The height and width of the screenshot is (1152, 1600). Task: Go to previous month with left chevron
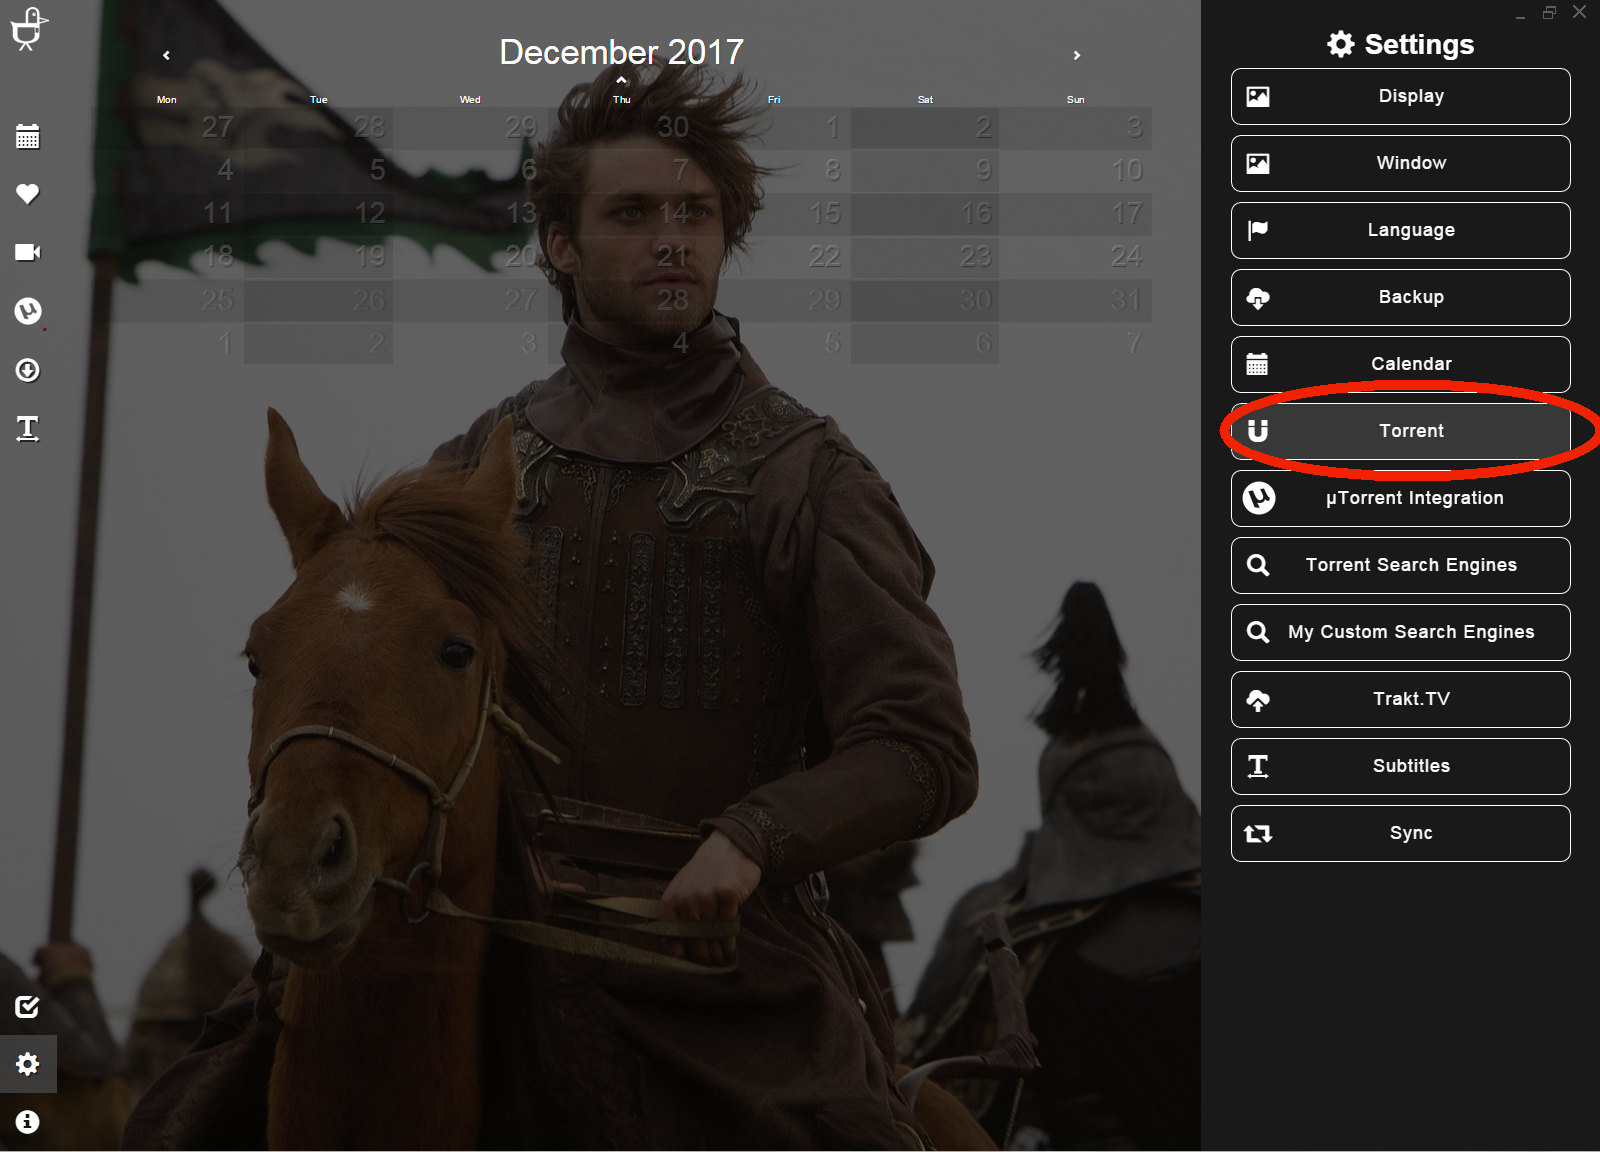[x=167, y=55]
